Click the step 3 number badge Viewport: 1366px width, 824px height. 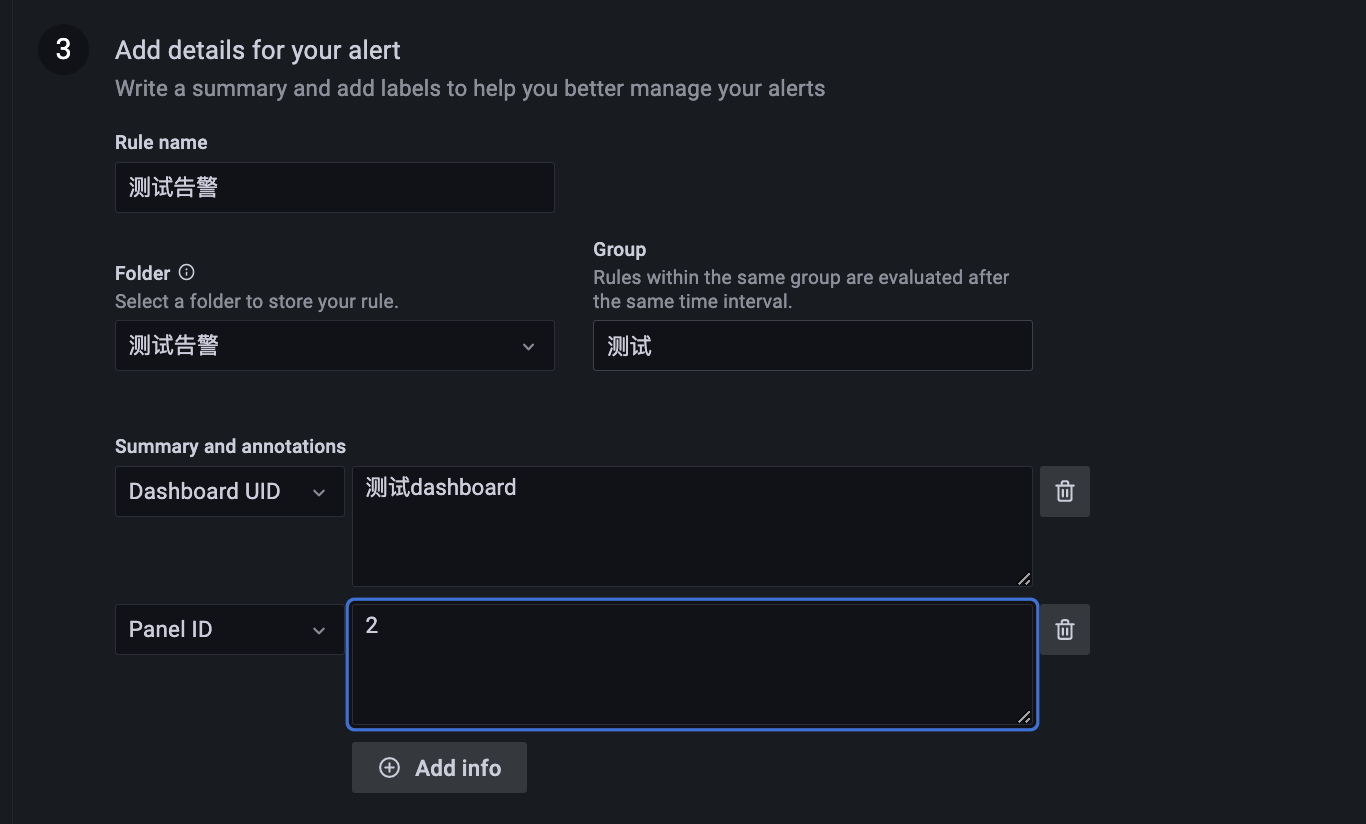[x=63, y=50]
